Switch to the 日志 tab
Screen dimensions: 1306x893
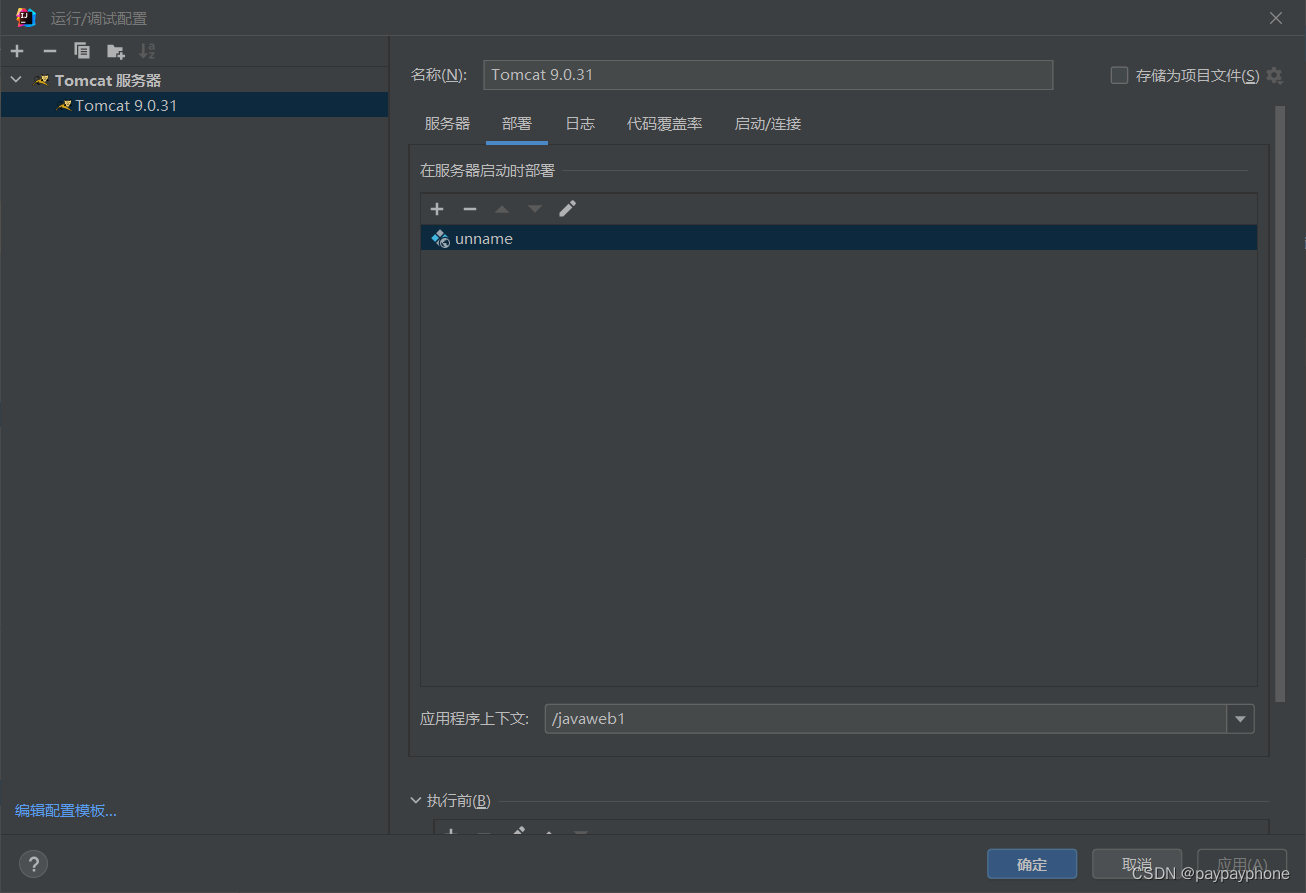(x=580, y=123)
